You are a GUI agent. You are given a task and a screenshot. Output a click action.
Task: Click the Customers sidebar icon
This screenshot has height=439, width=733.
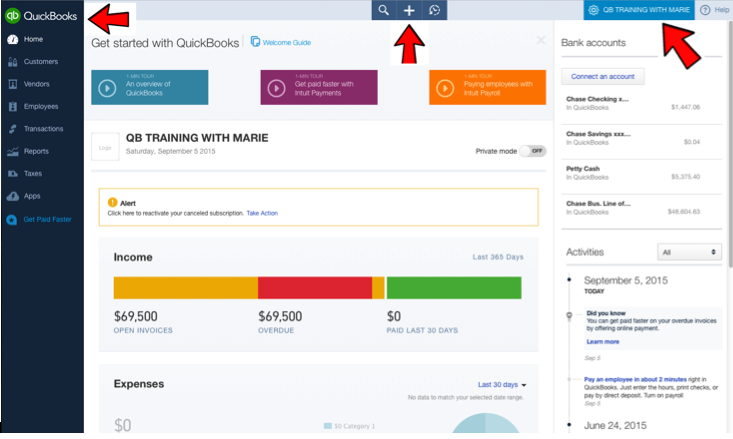(x=13, y=62)
